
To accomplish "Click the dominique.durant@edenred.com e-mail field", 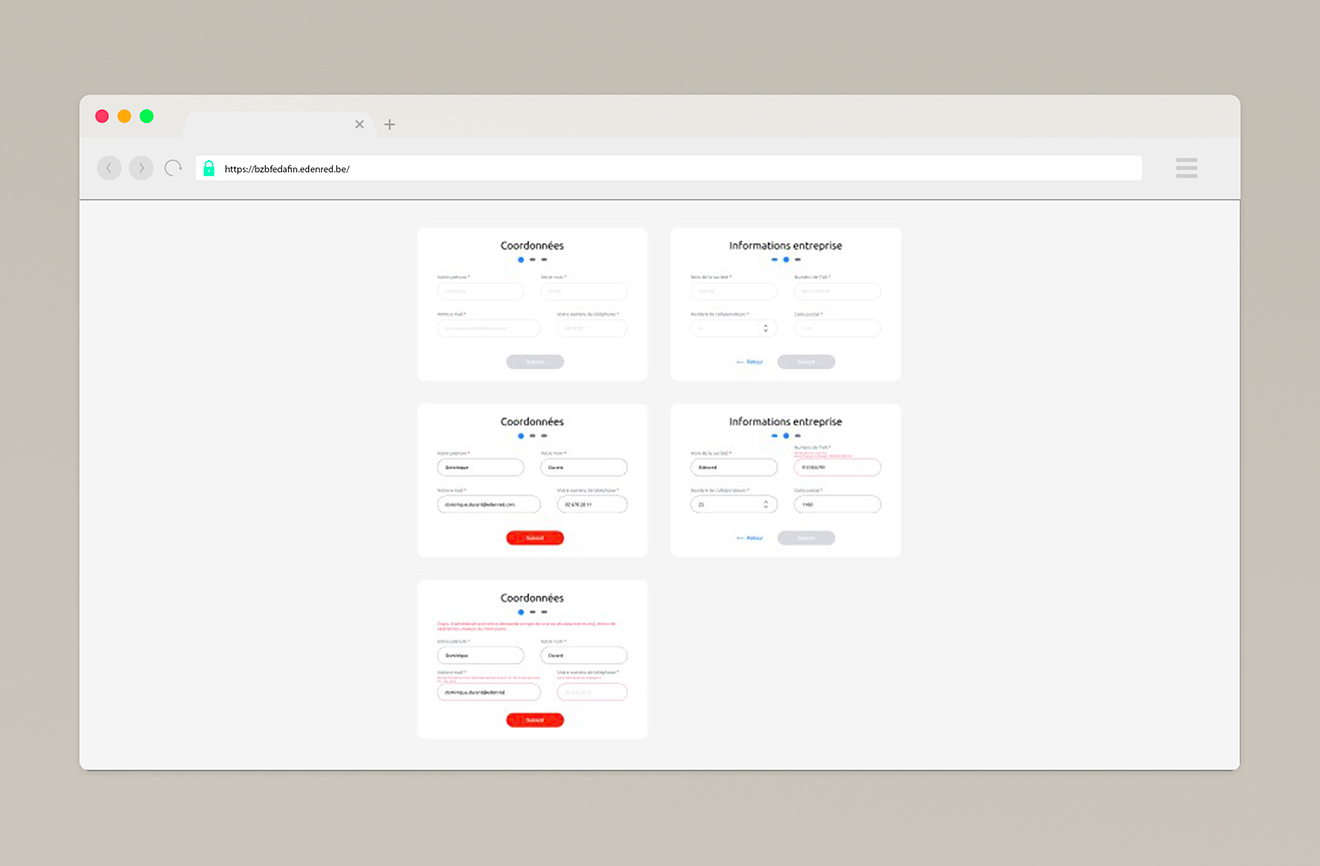I will 489,504.
